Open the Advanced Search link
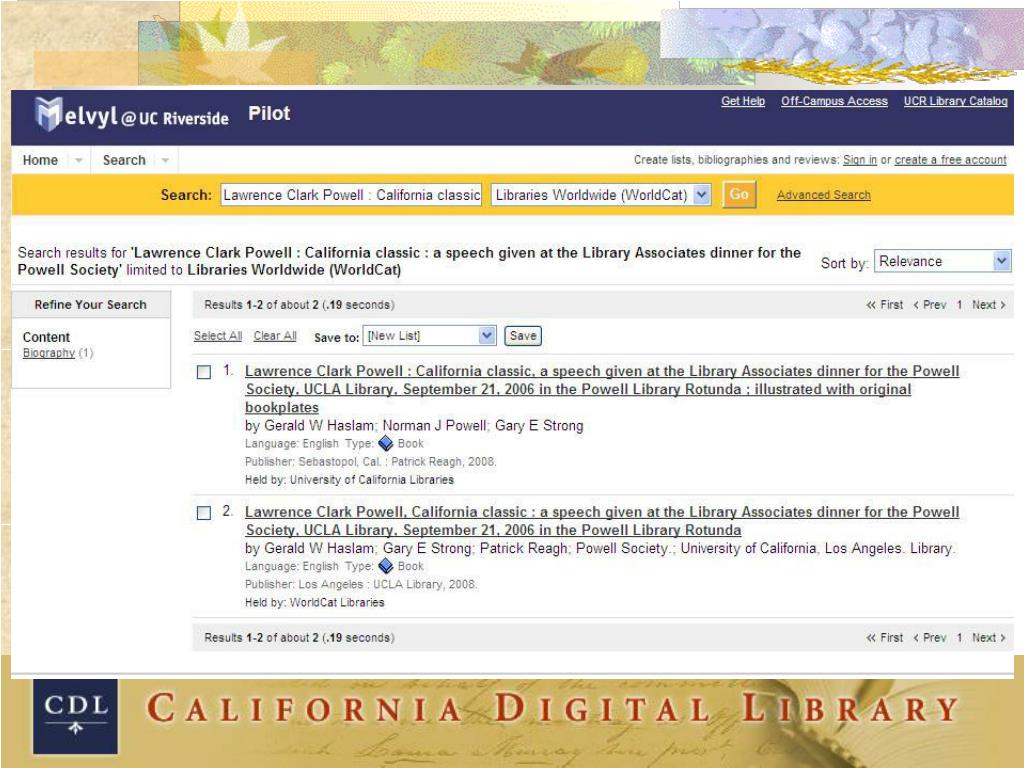The height and width of the screenshot is (768, 1024). coord(824,195)
